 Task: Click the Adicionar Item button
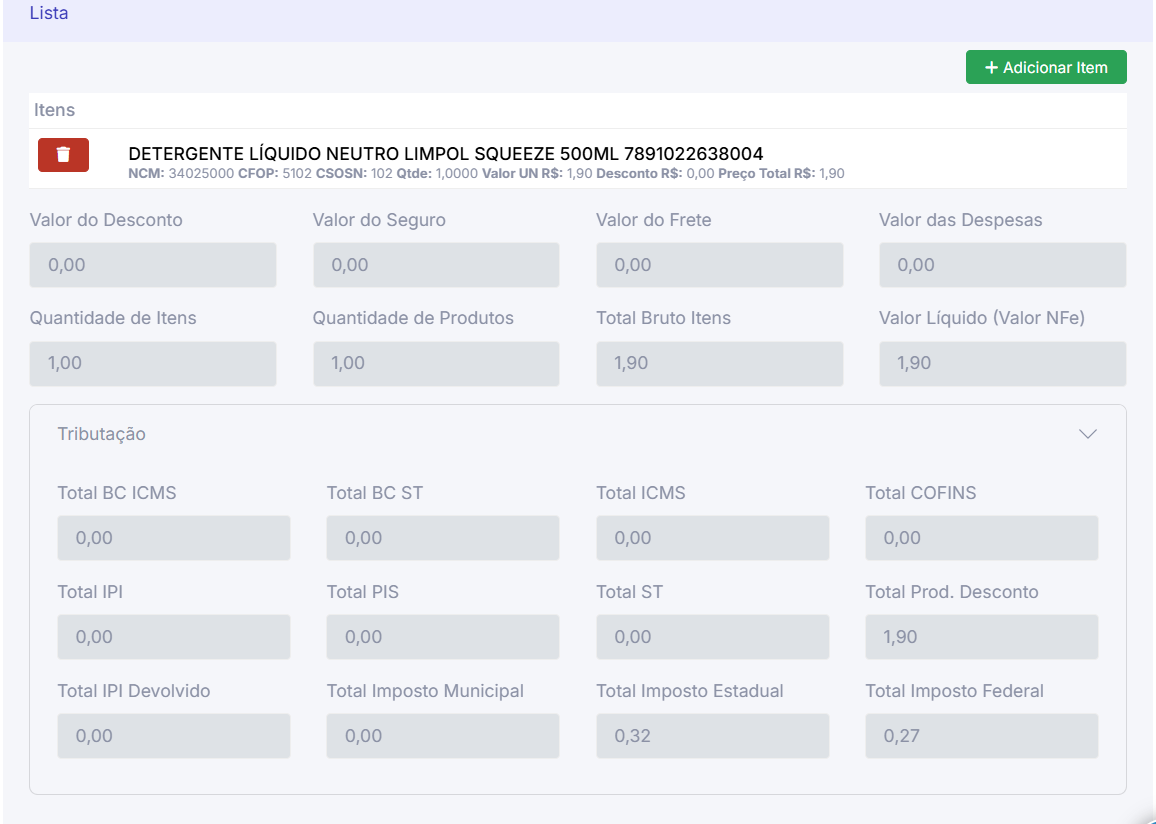(1045, 67)
